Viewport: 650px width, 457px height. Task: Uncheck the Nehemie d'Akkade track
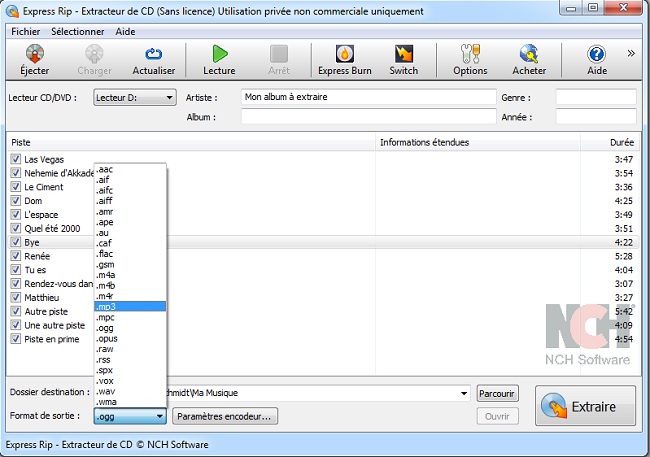coord(16,173)
